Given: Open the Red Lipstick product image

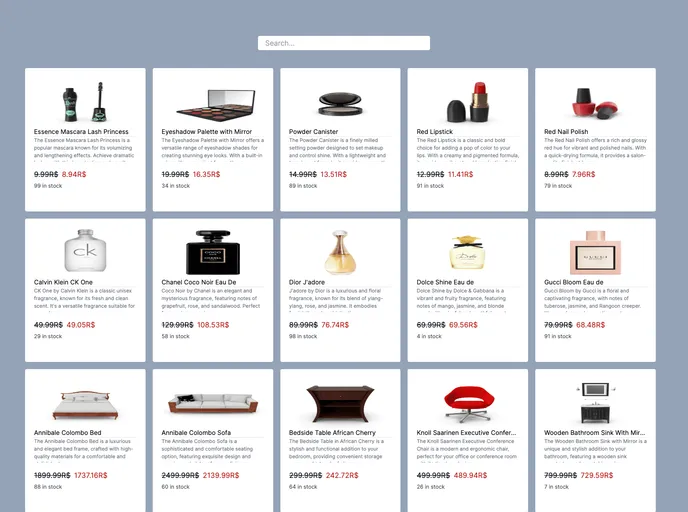Looking at the screenshot, I should [468, 102].
